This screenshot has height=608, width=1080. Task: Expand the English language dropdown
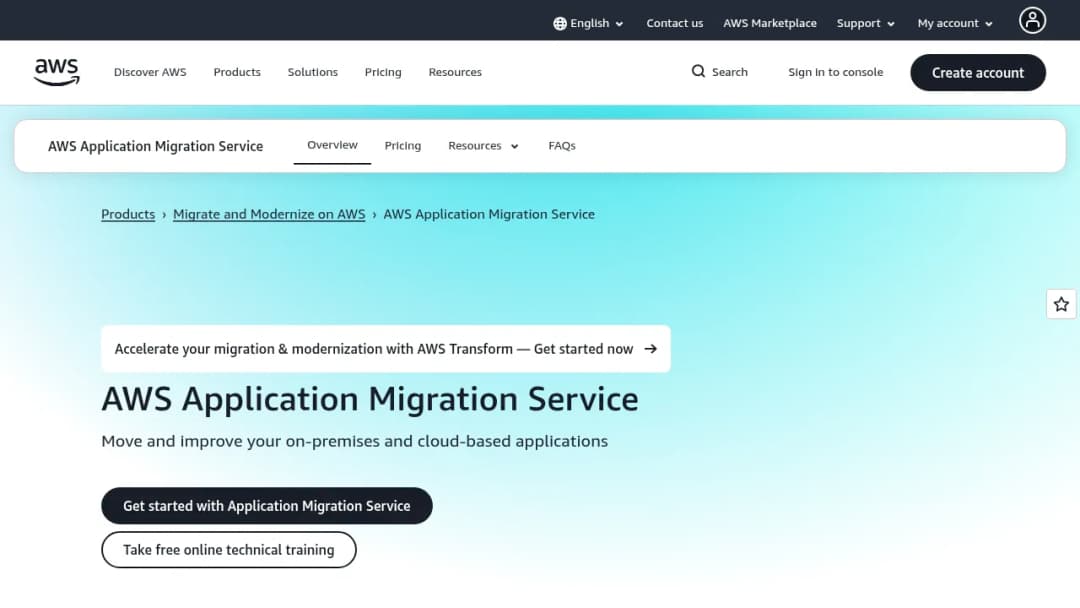pos(589,23)
